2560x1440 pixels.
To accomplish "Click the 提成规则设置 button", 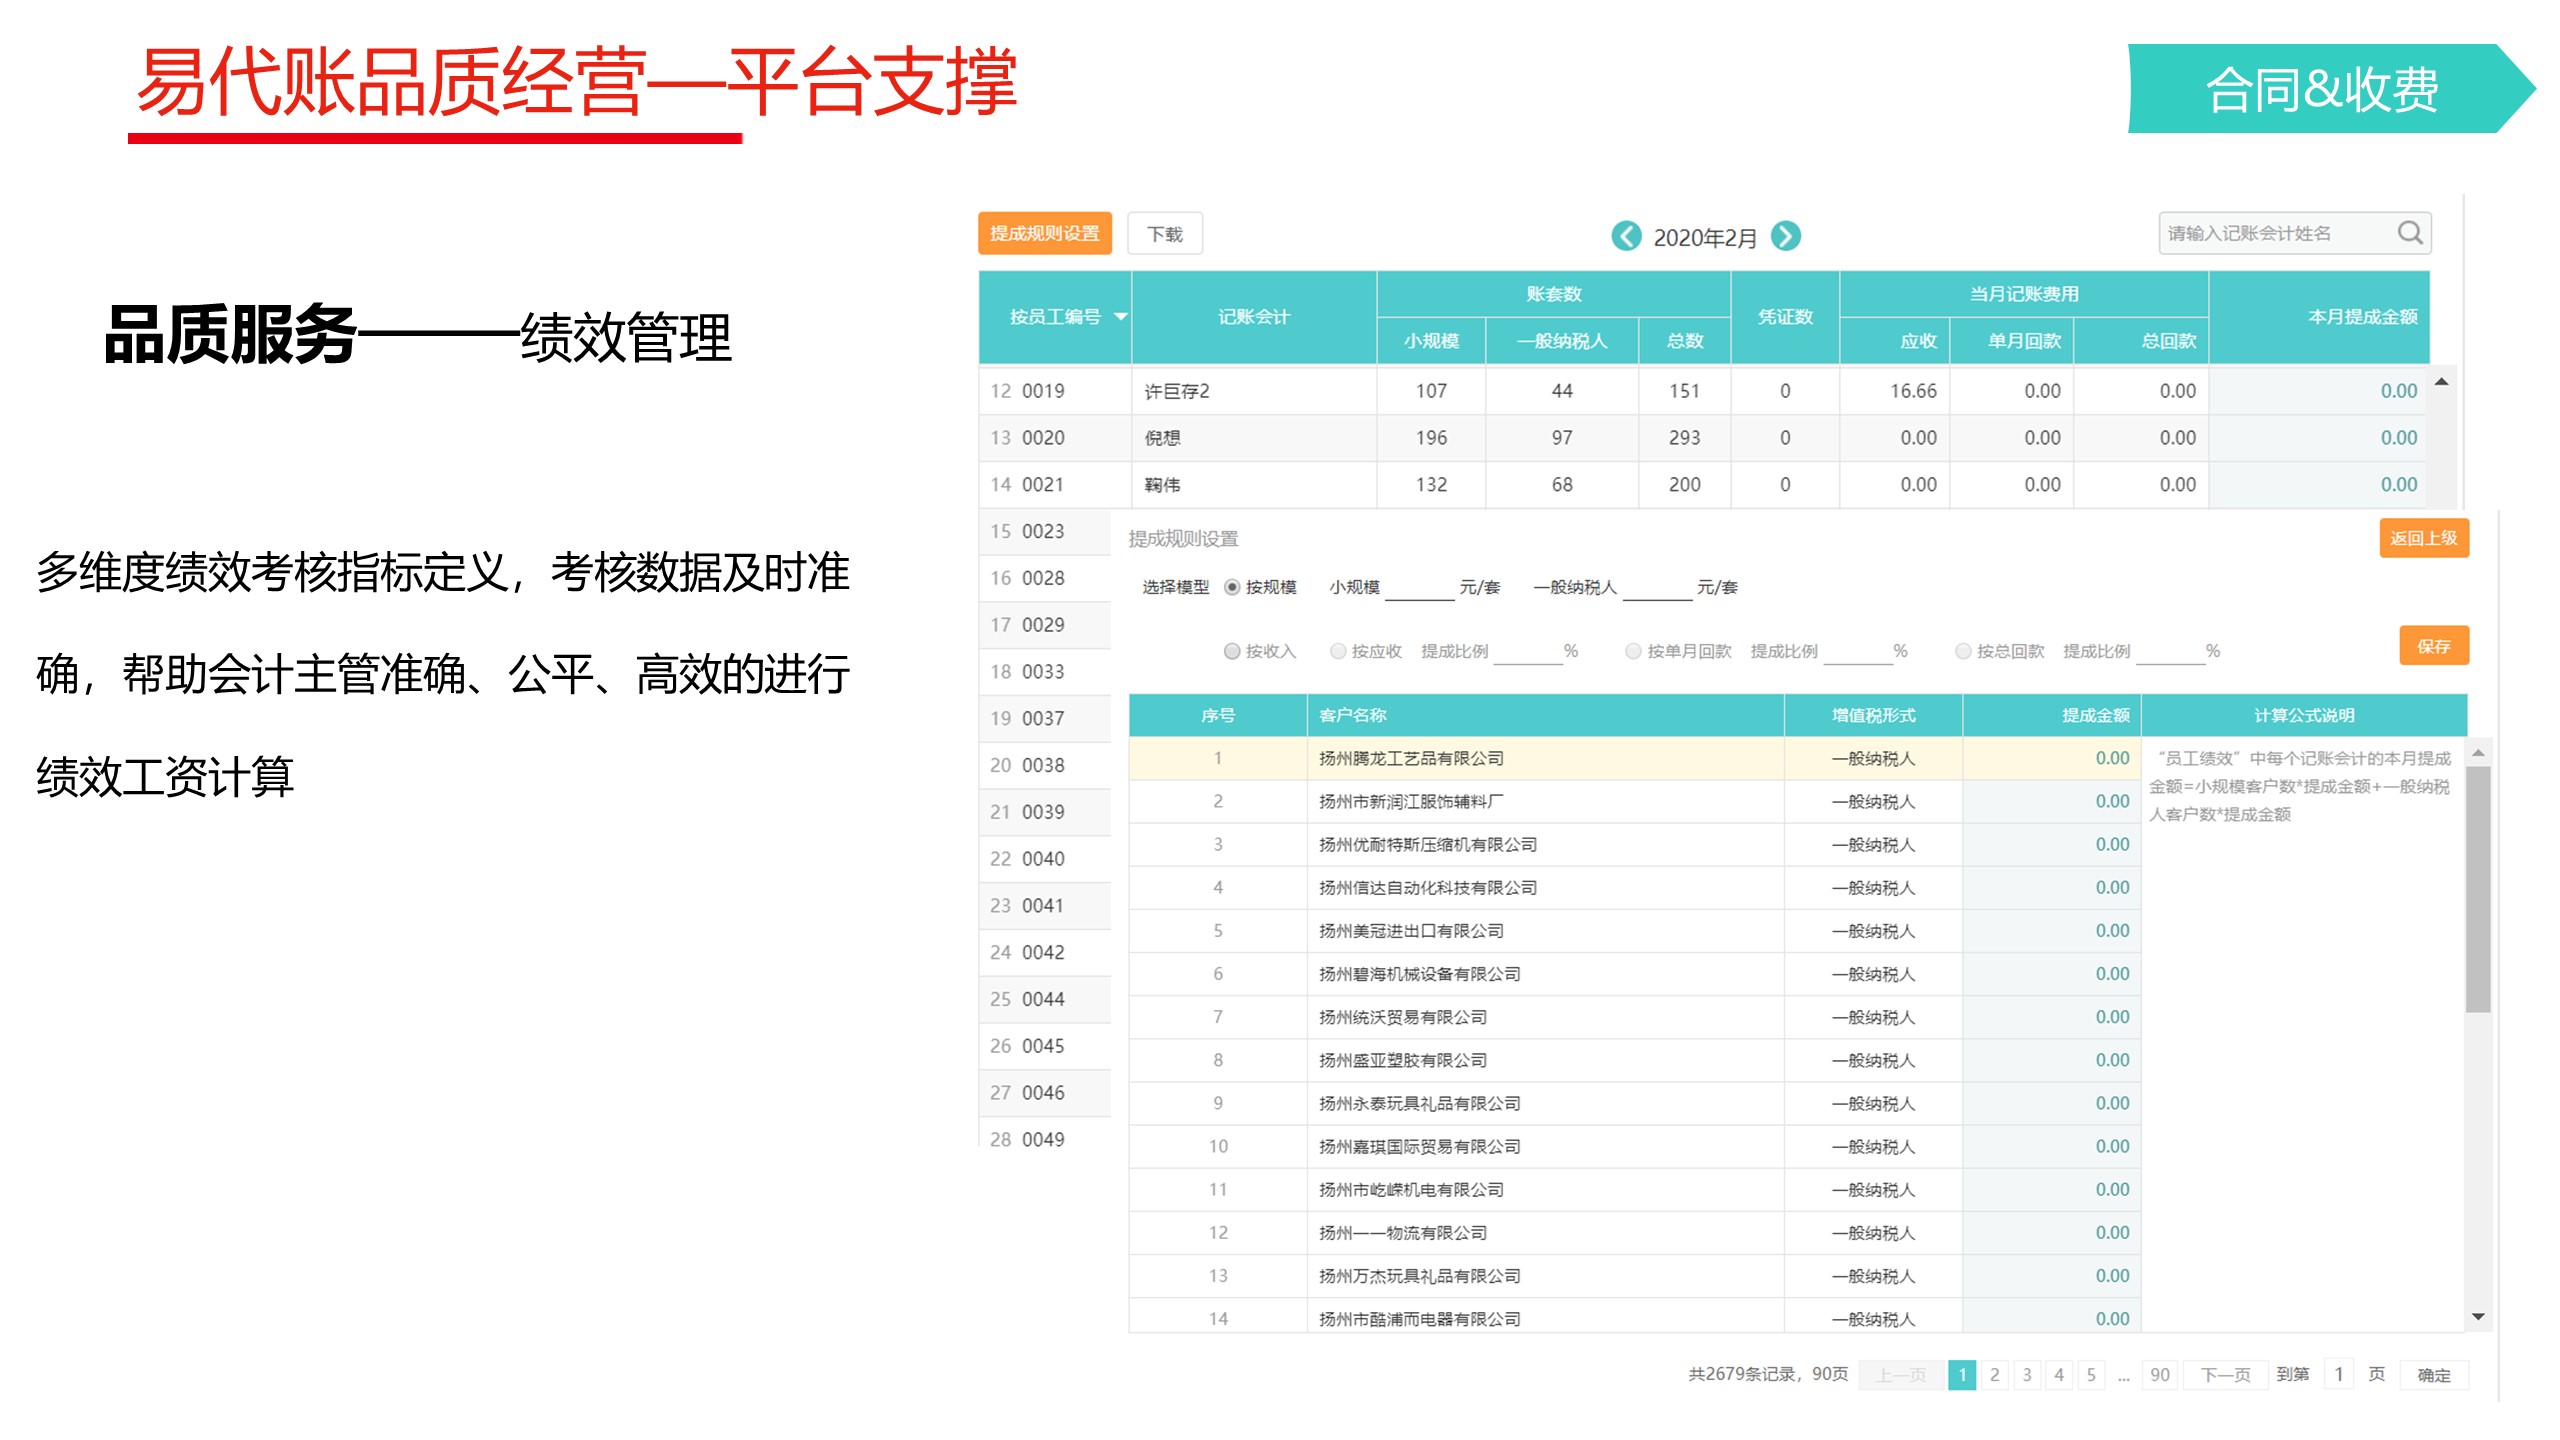I will point(1045,233).
